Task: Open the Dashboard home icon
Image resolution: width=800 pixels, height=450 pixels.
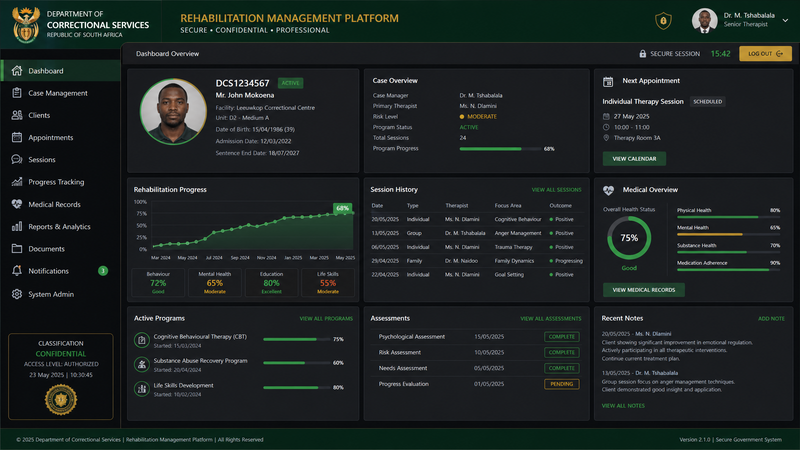Action: click(x=17, y=70)
